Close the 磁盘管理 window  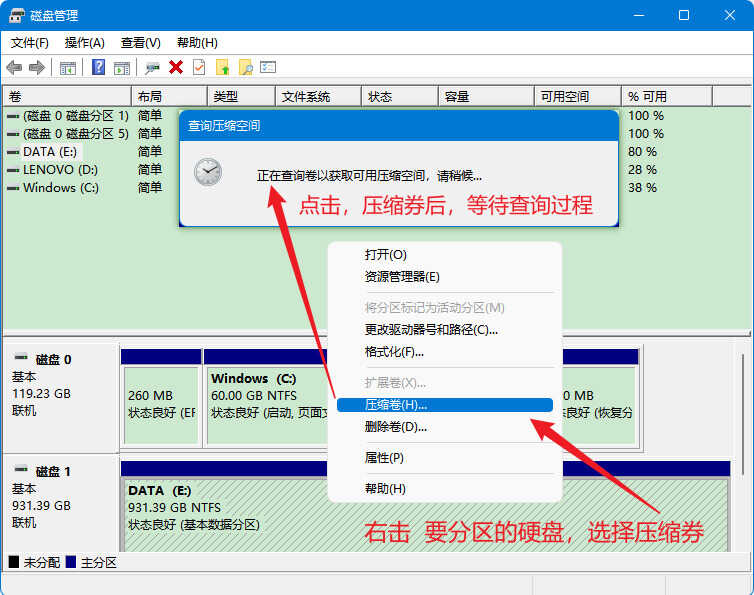tap(729, 15)
